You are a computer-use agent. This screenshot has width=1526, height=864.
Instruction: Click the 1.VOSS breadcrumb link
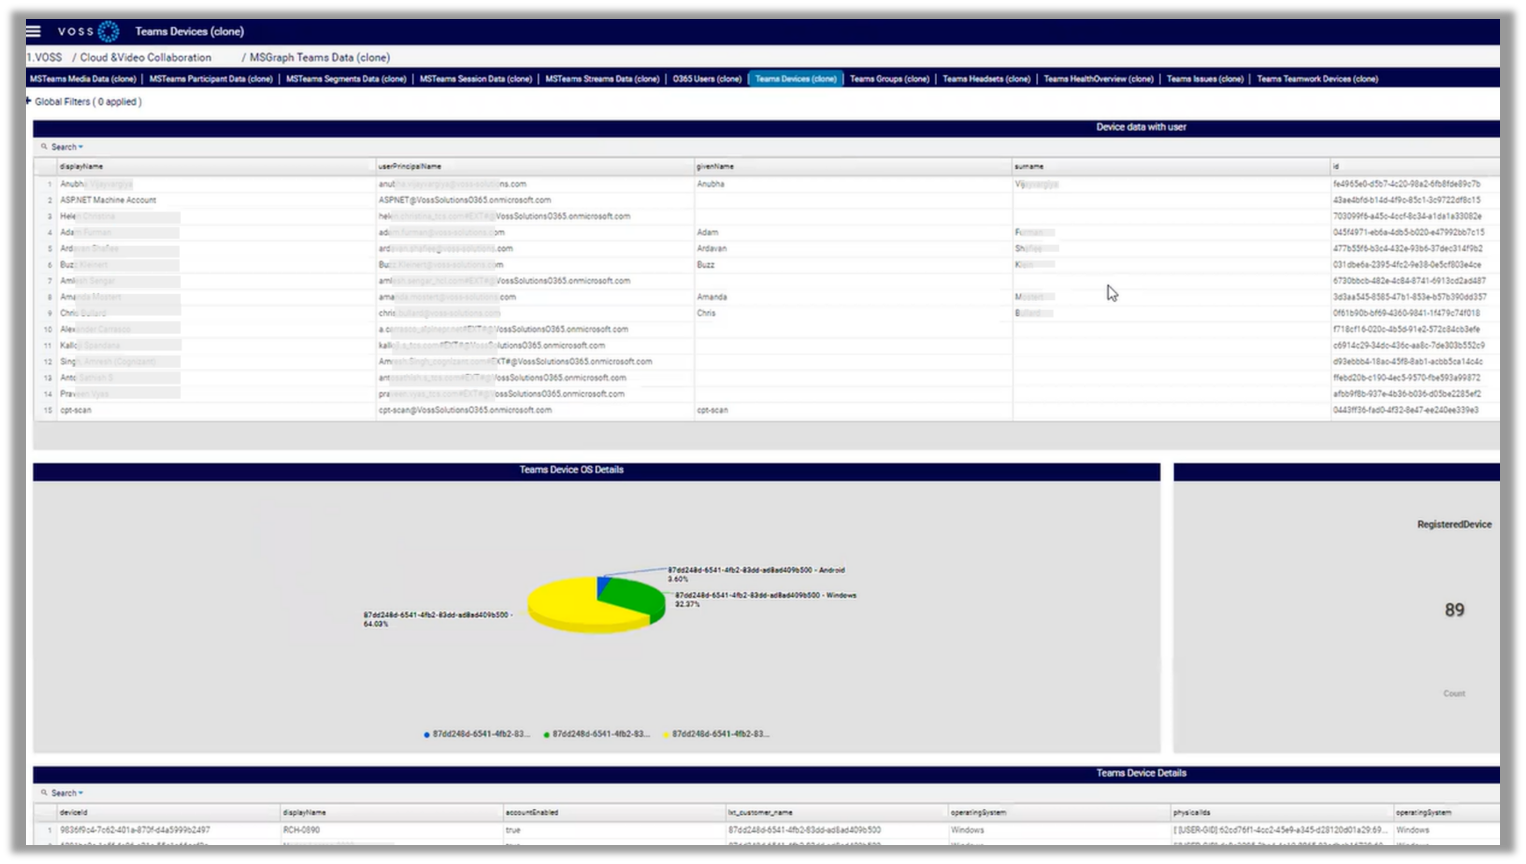point(45,58)
